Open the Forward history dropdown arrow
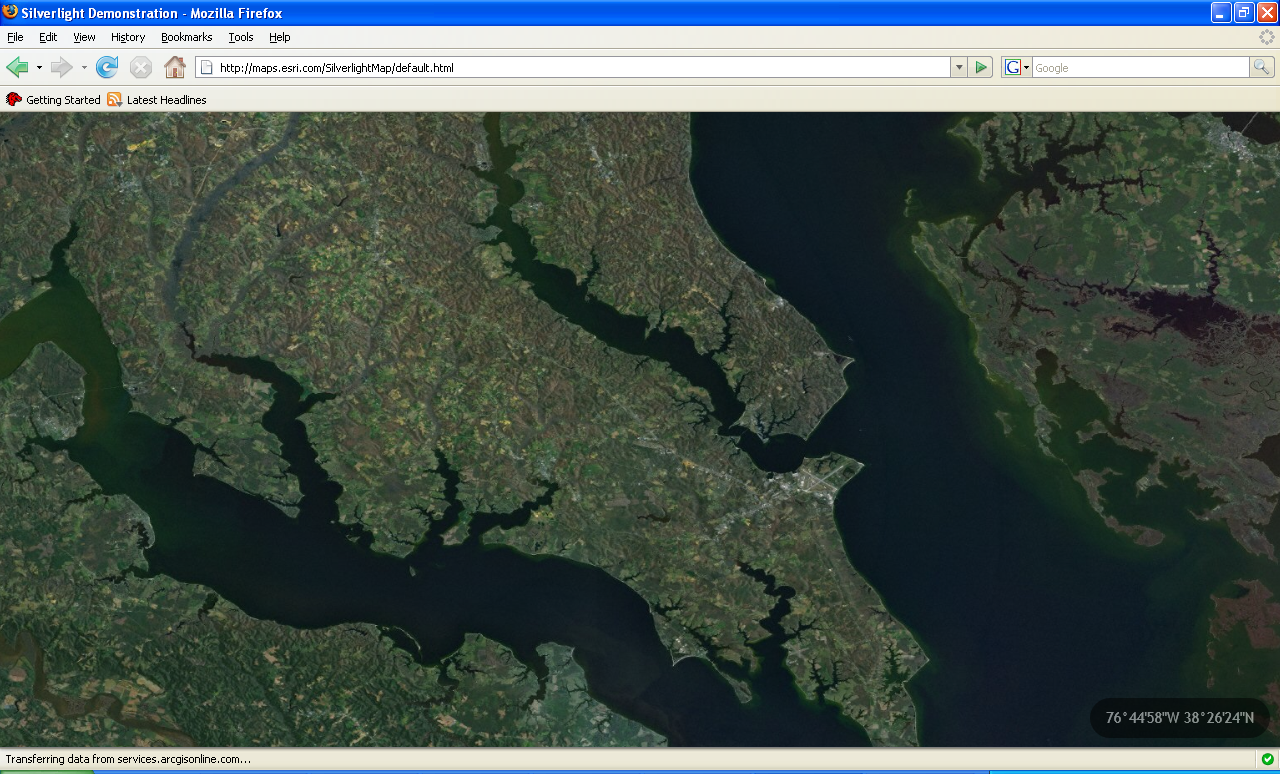1280x774 pixels. [84, 68]
